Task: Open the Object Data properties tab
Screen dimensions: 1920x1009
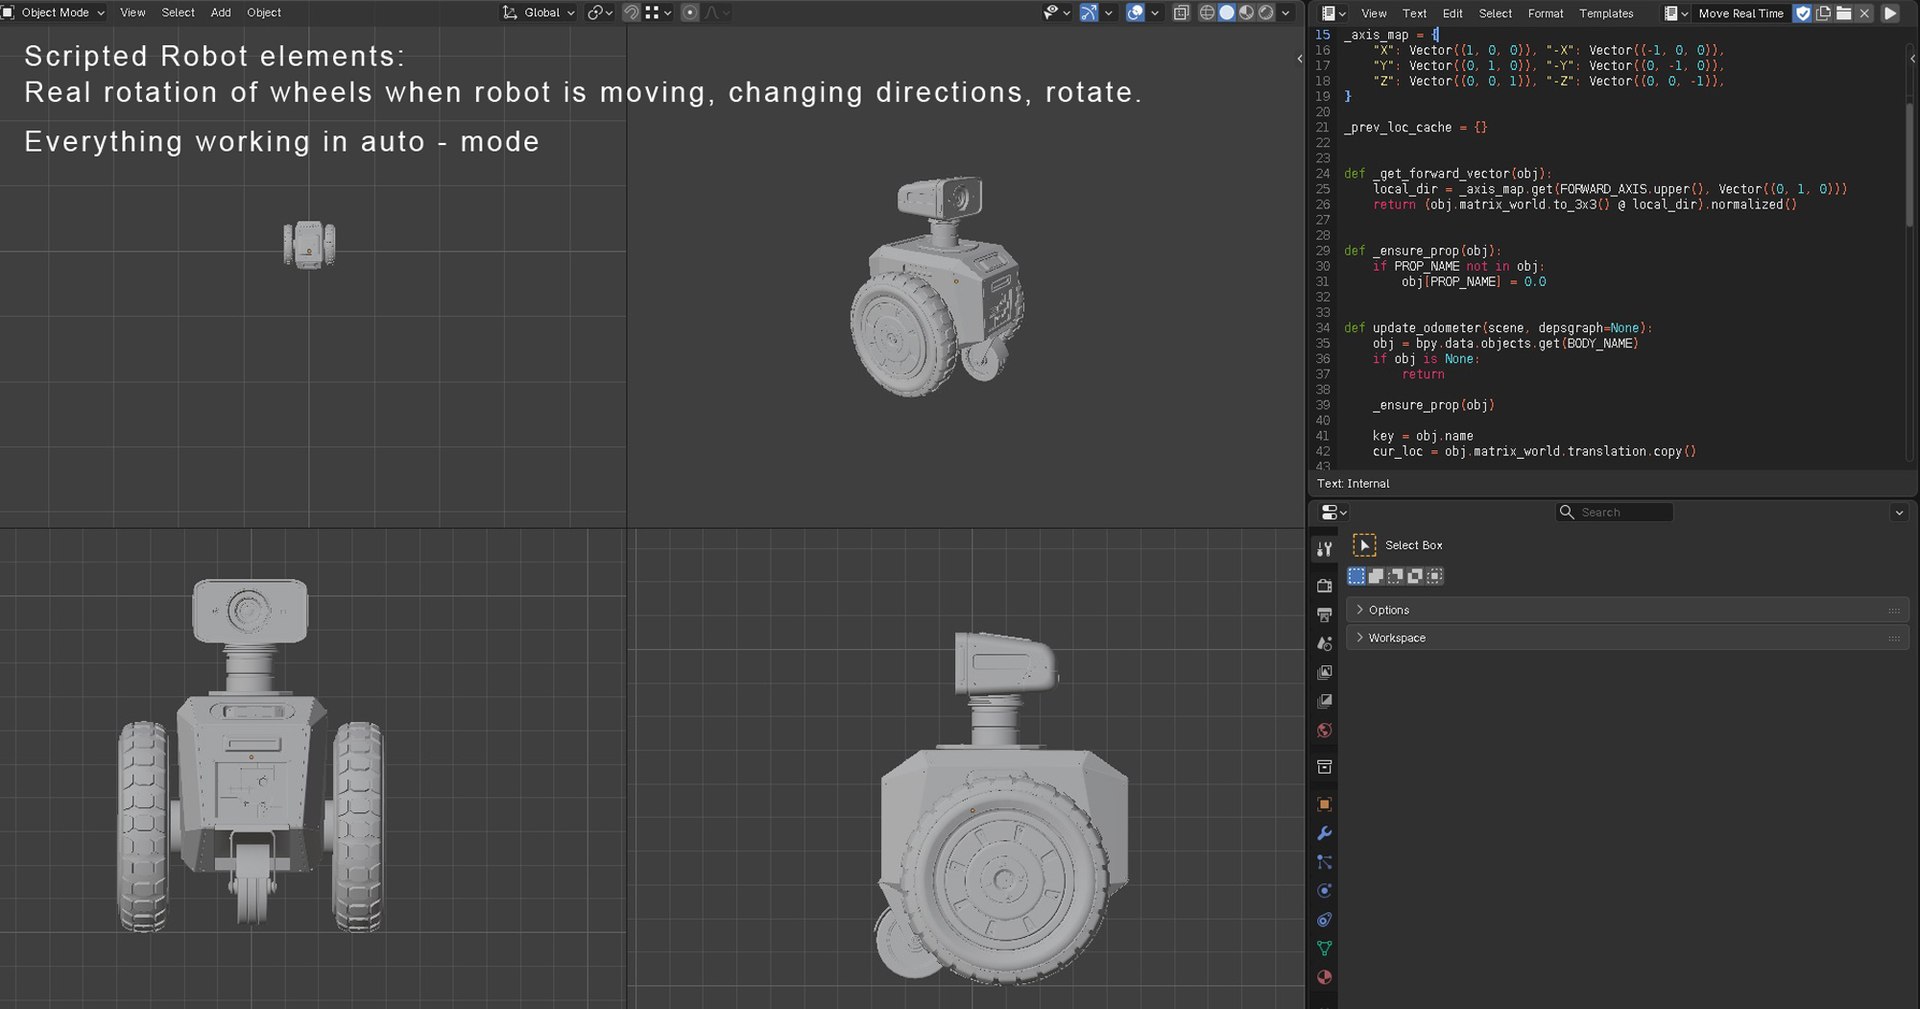Action: (x=1324, y=949)
